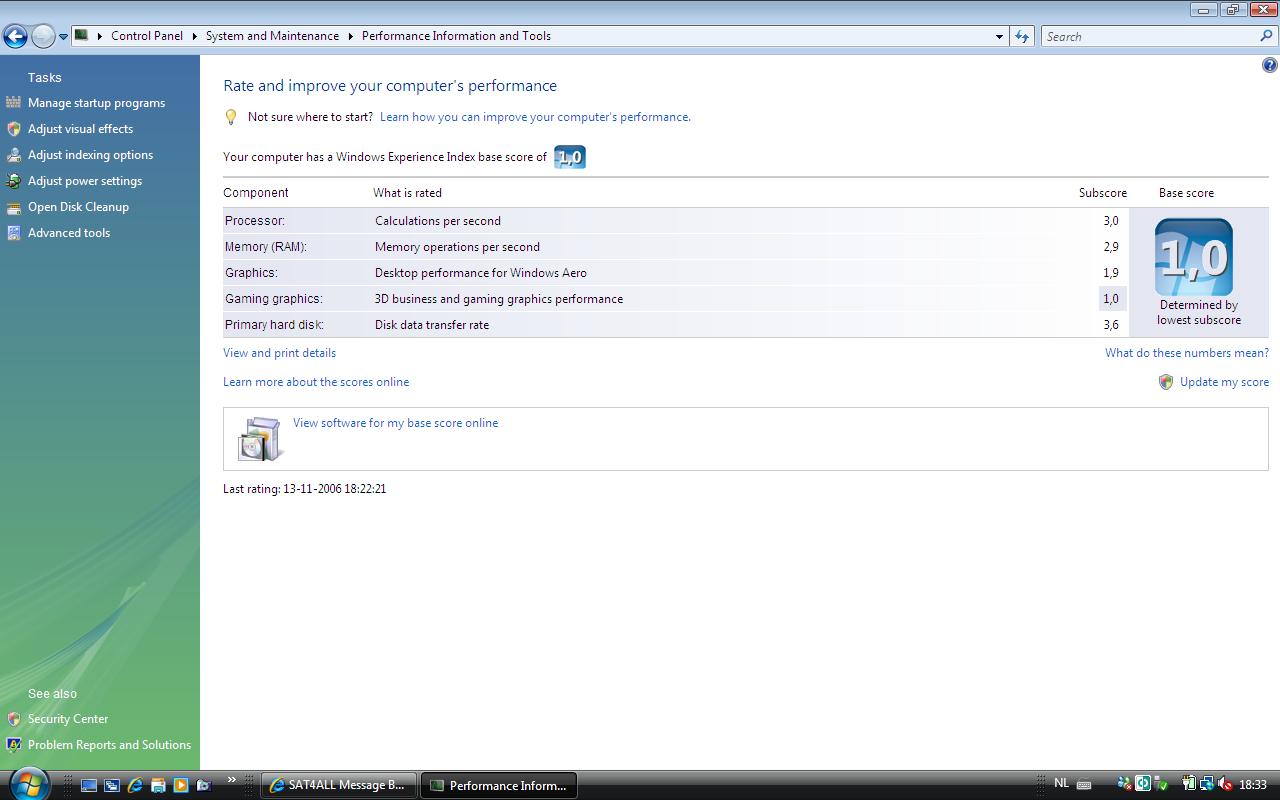Screen dimensions: 1280x800
Task: Click the Adjust indexing options icon
Action: pyautogui.click(x=13, y=155)
